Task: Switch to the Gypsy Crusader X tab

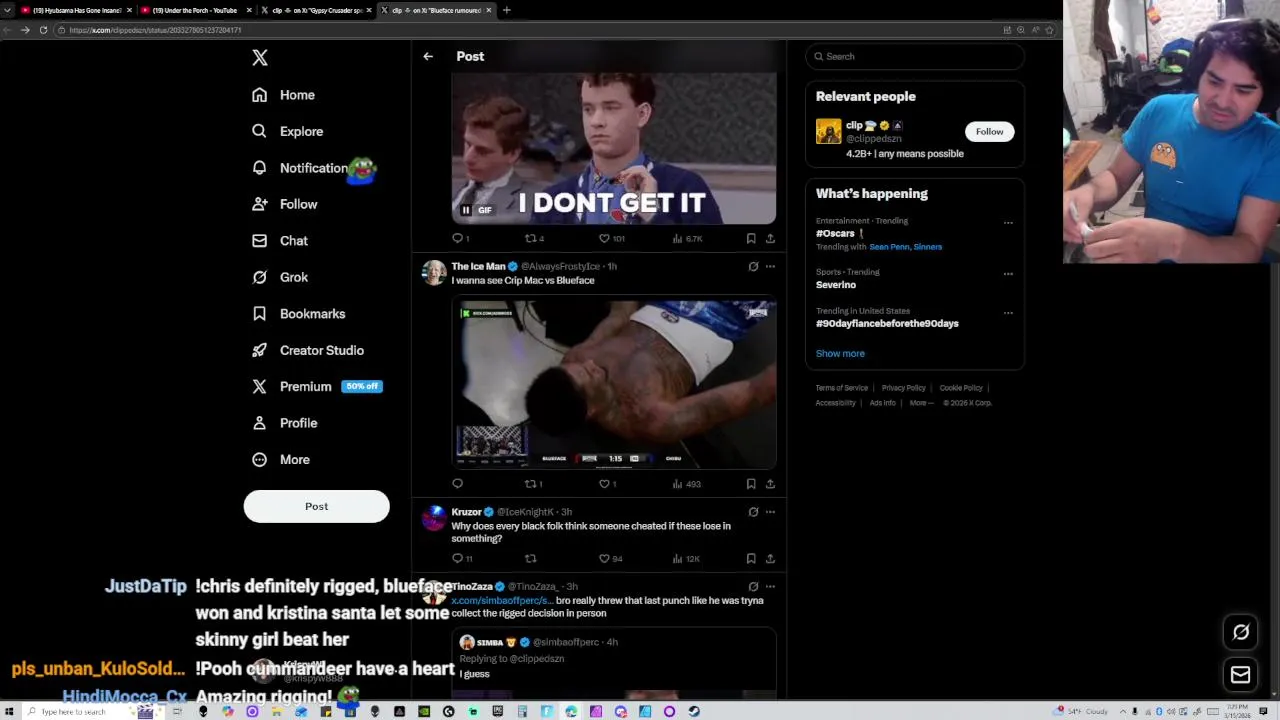Action: [x=315, y=10]
